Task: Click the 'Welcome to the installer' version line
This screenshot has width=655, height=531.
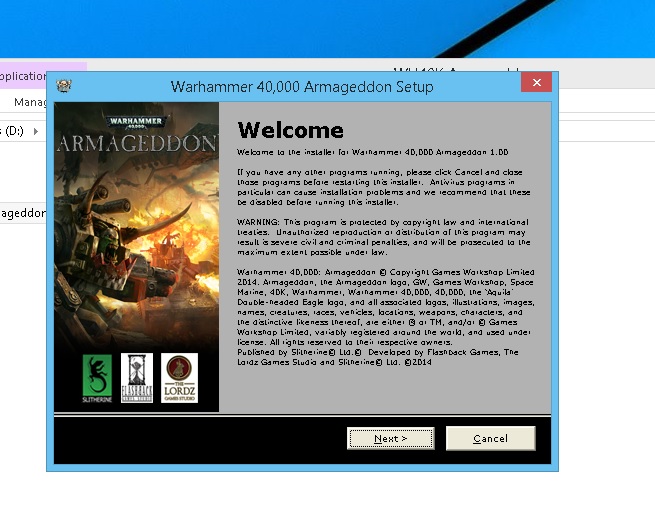Action: pyautogui.click(x=373, y=152)
